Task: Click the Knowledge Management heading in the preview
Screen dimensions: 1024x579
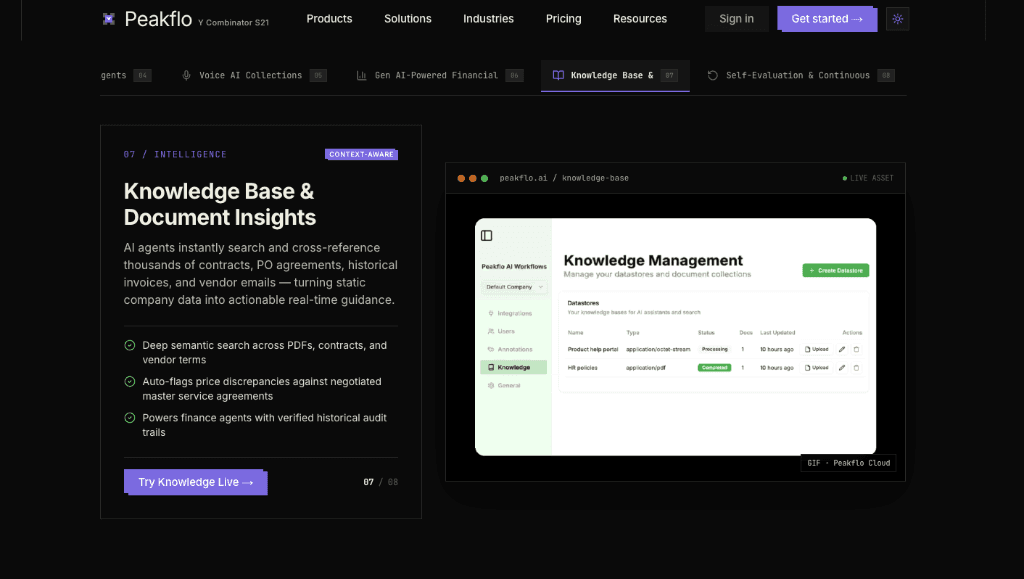Action: pos(653,260)
